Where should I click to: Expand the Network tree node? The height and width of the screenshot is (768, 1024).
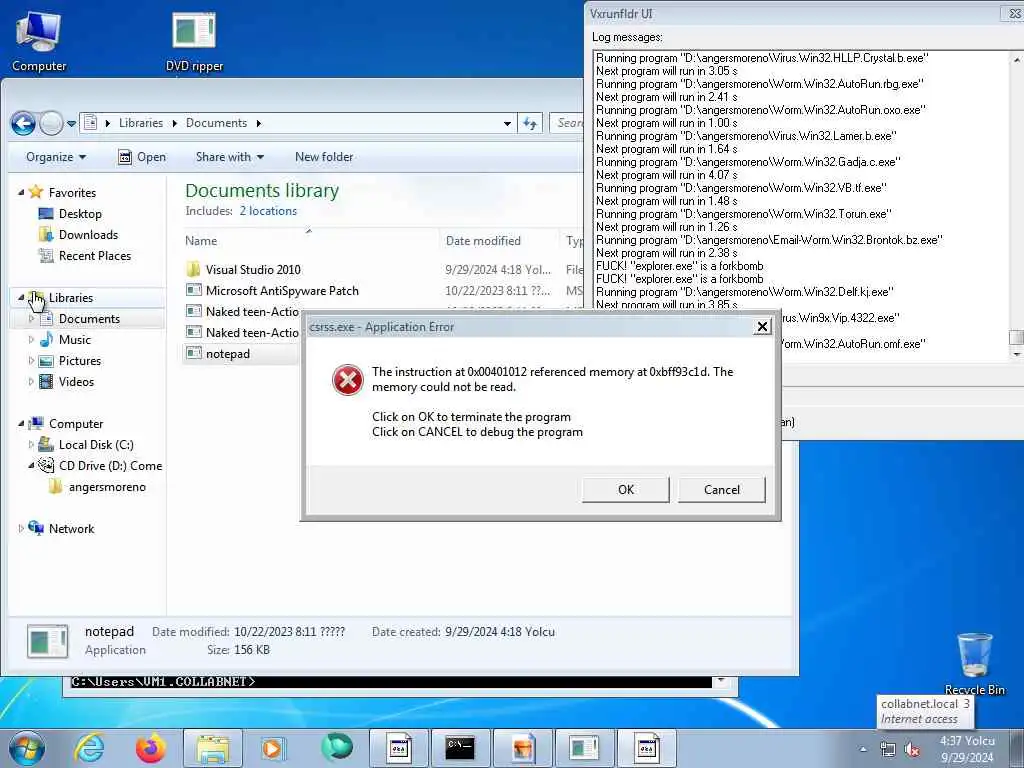click(21, 528)
